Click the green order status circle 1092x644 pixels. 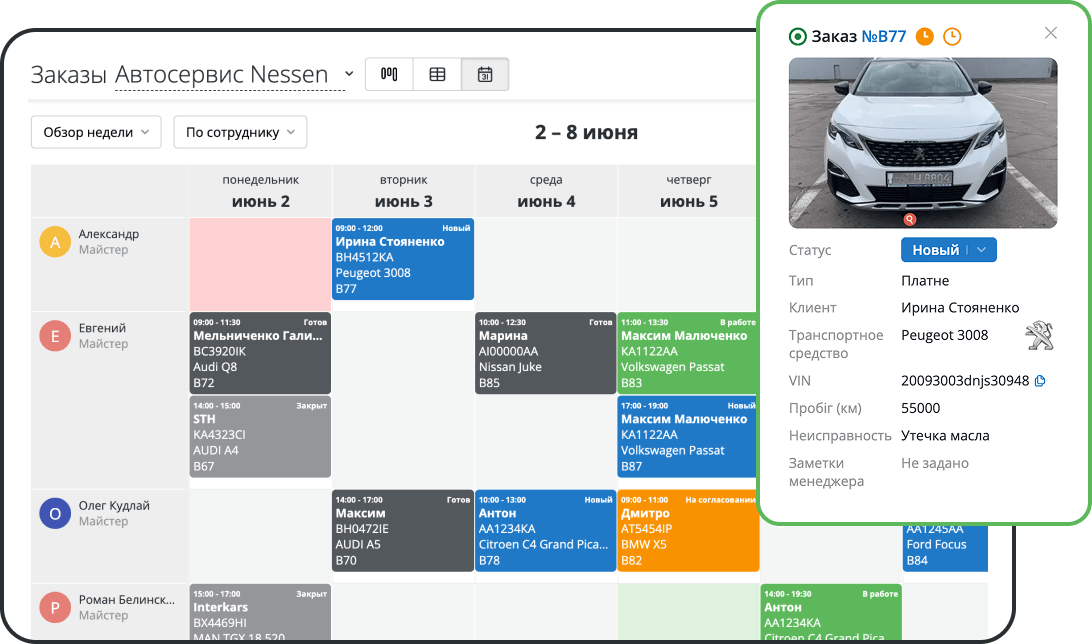[797, 37]
